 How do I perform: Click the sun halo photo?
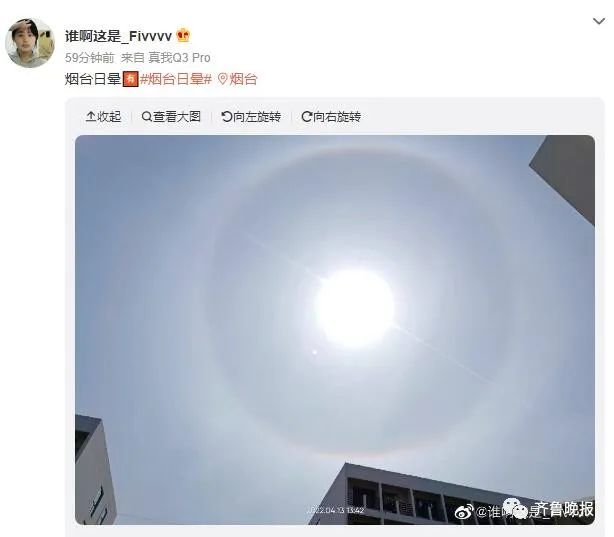[335, 330]
